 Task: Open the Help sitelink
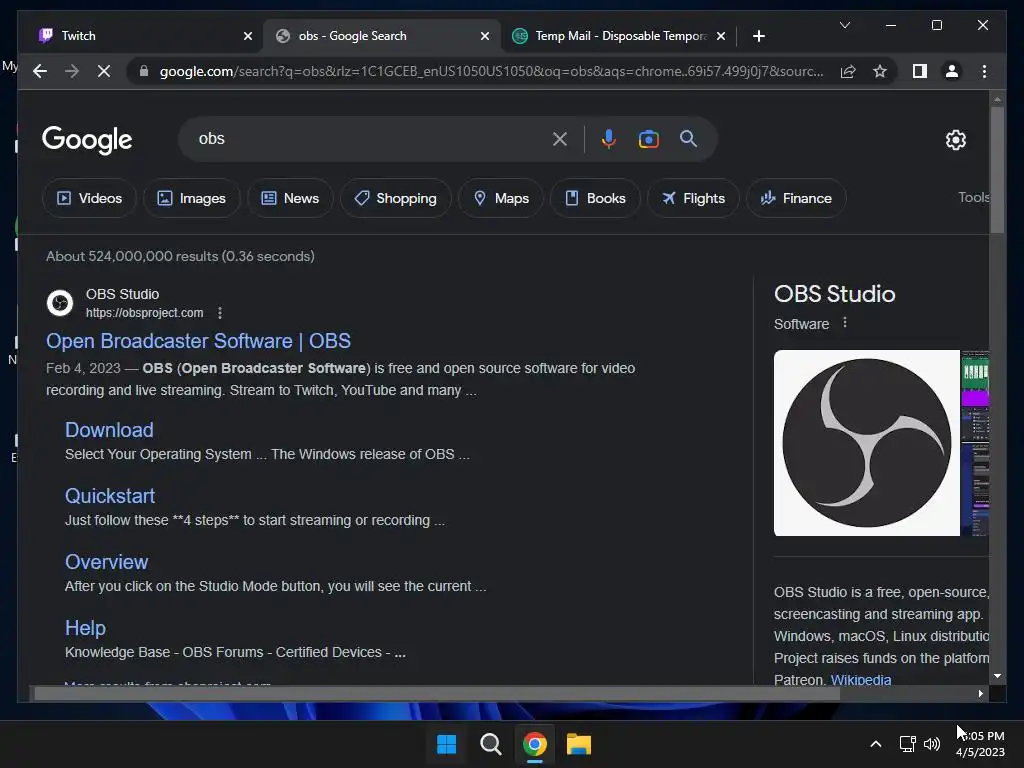pyautogui.click(x=85, y=628)
